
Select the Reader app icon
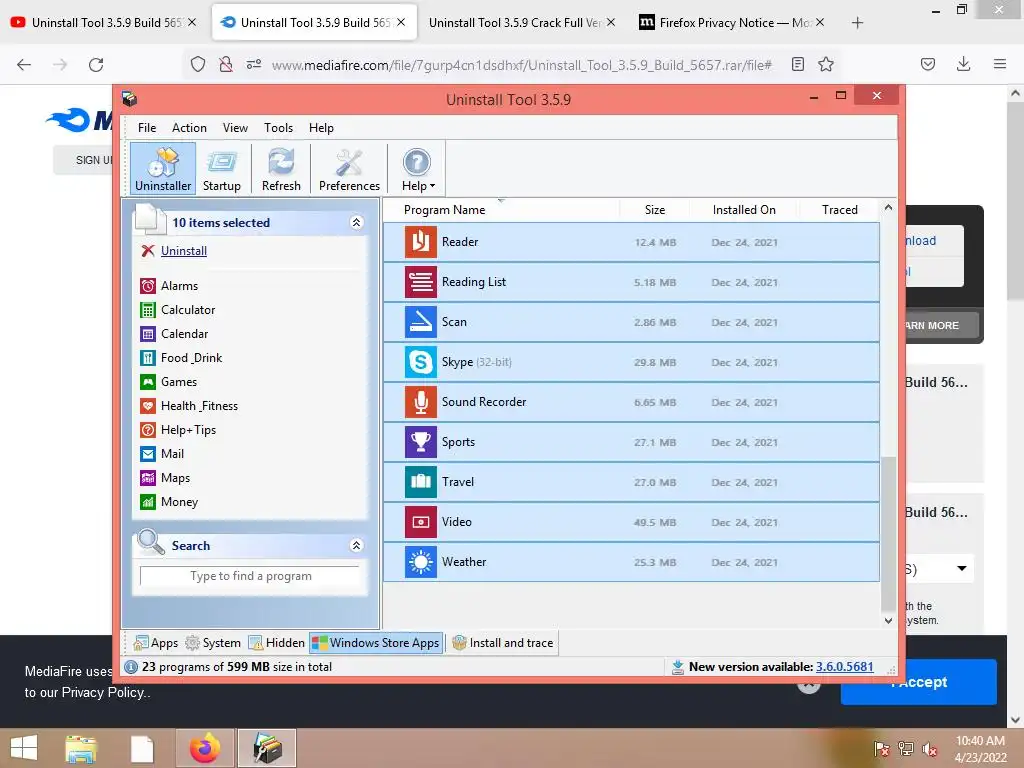[421, 242]
